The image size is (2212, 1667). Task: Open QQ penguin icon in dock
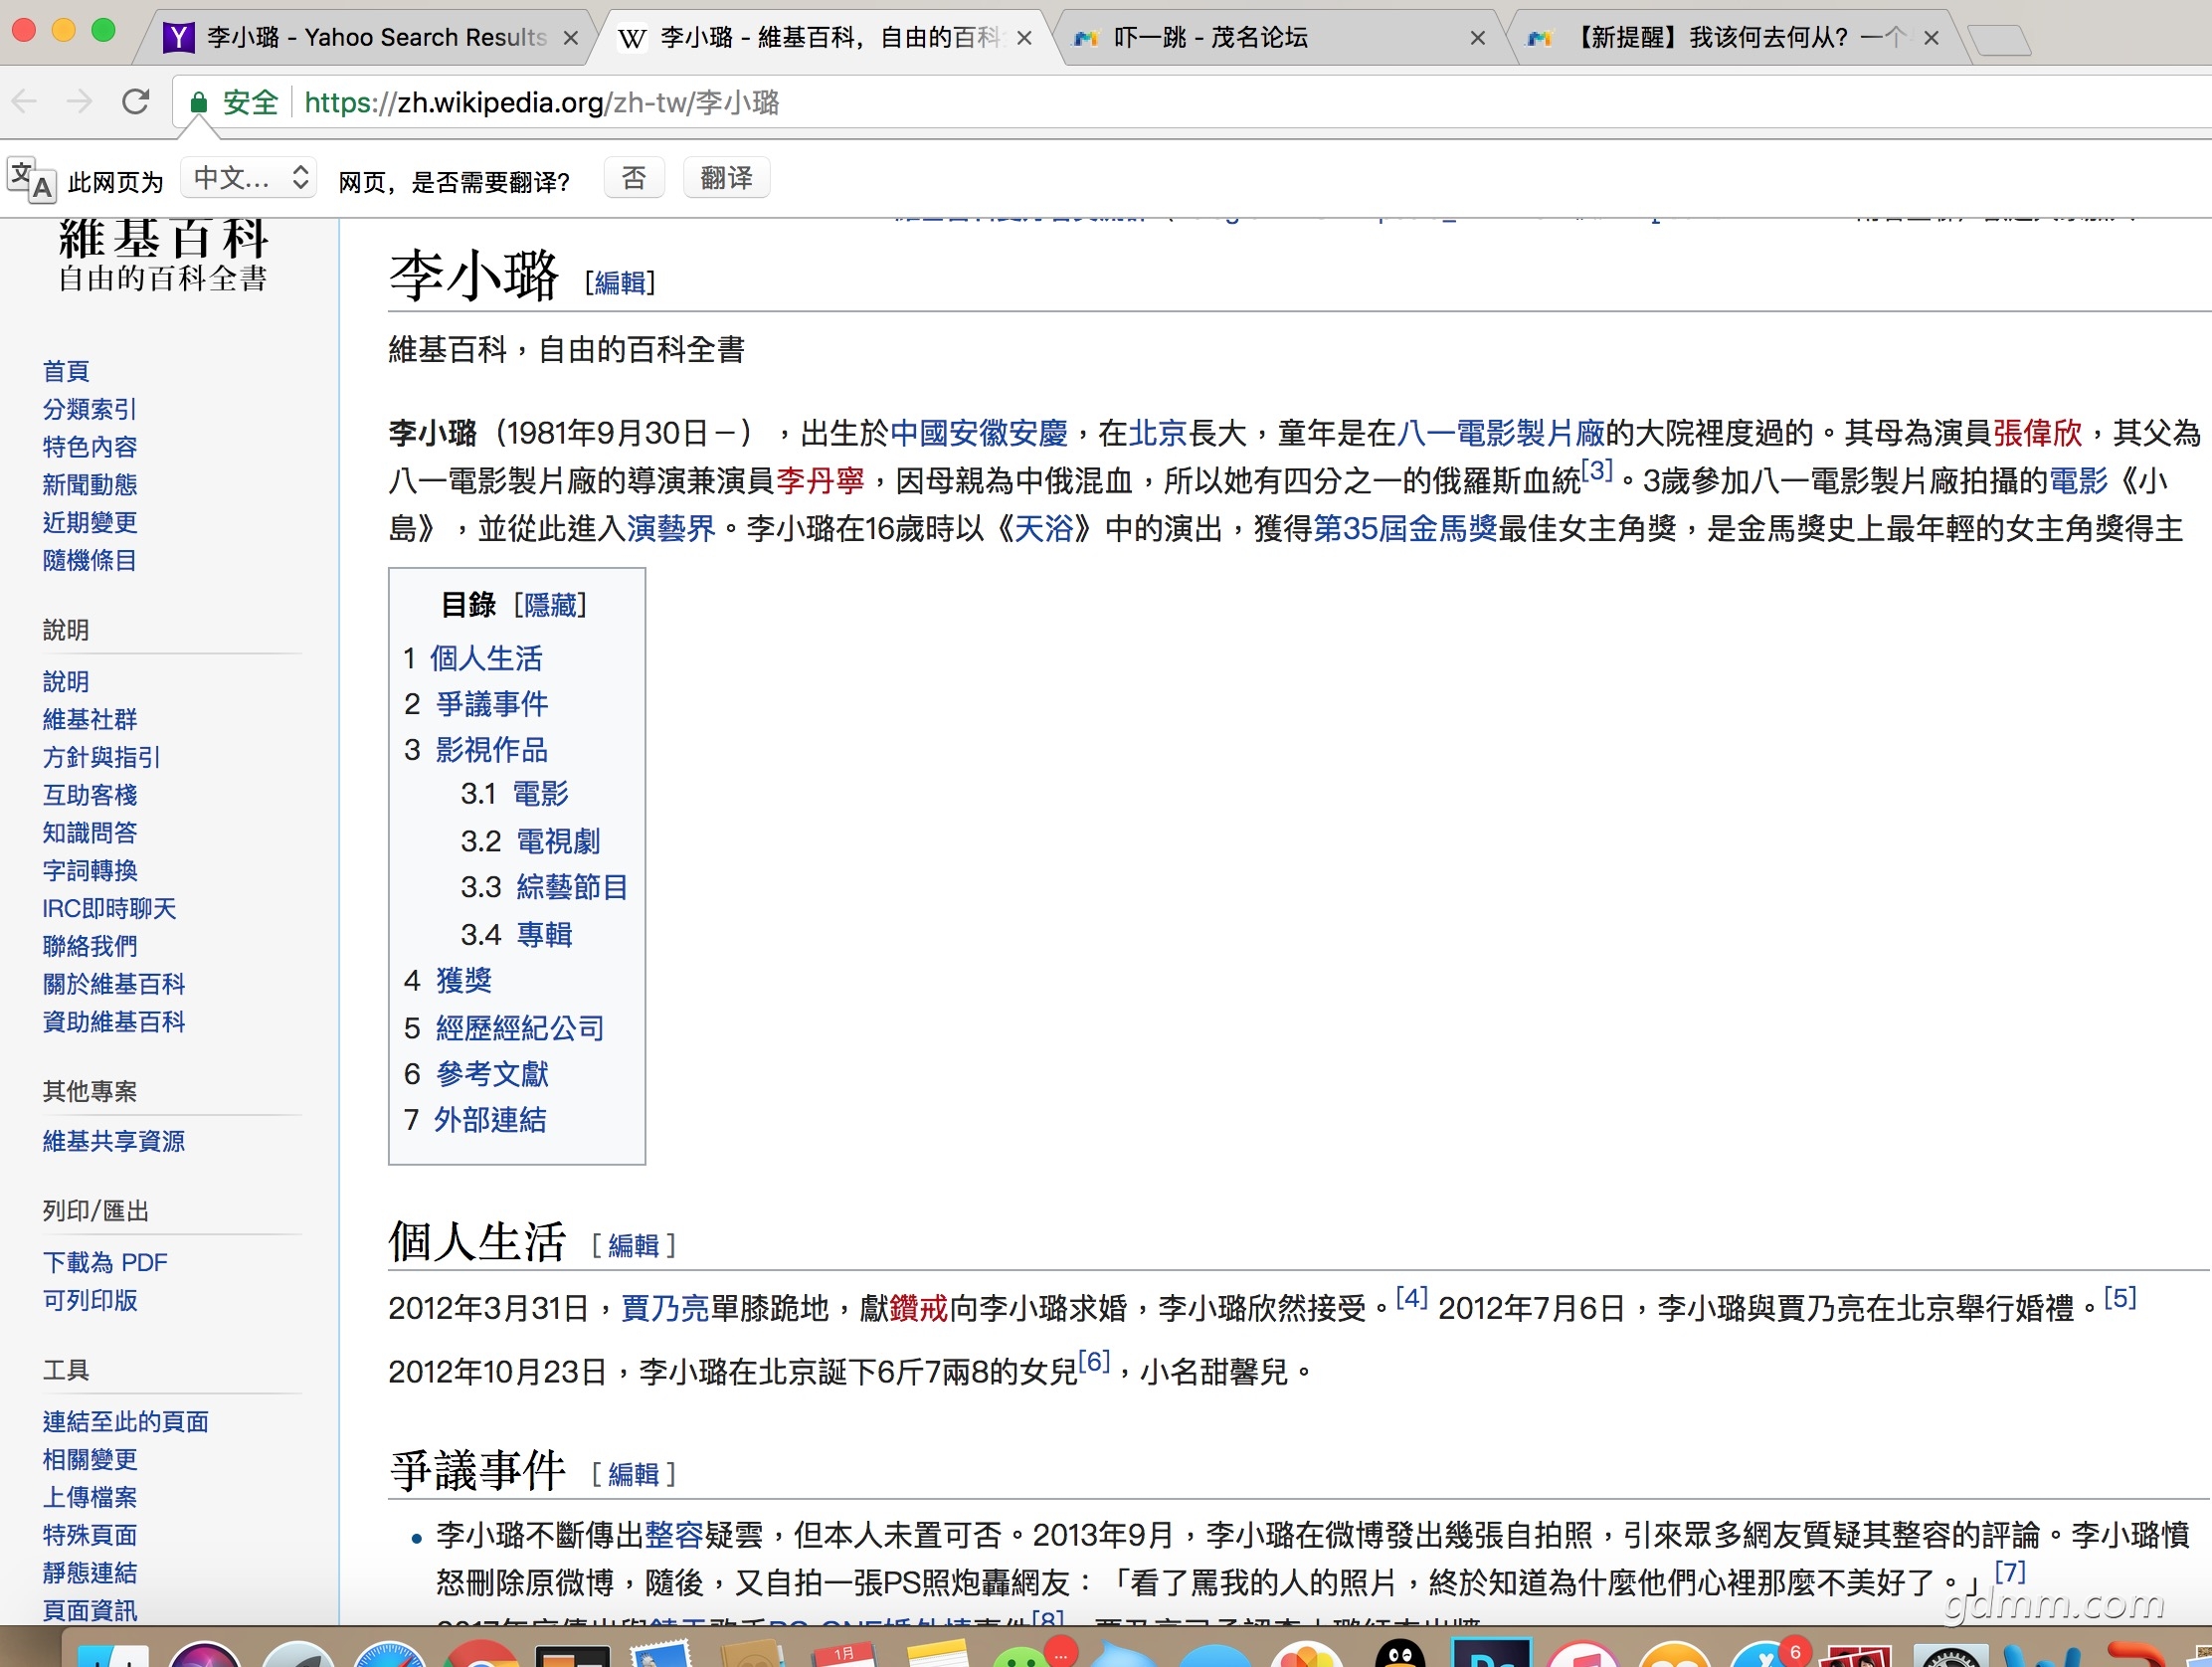pyautogui.click(x=1400, y=1654)
